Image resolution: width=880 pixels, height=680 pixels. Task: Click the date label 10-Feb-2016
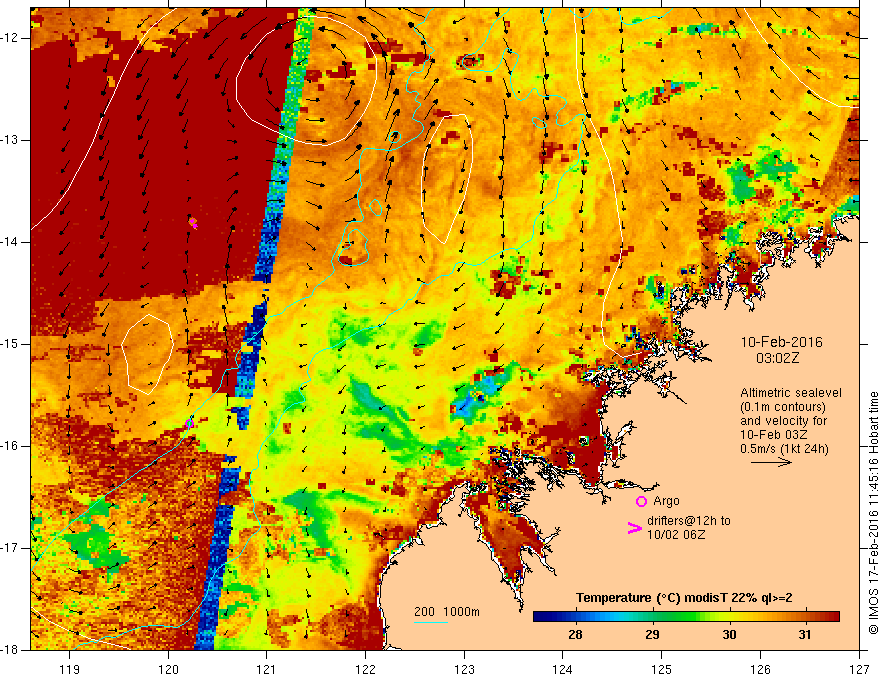781,342
